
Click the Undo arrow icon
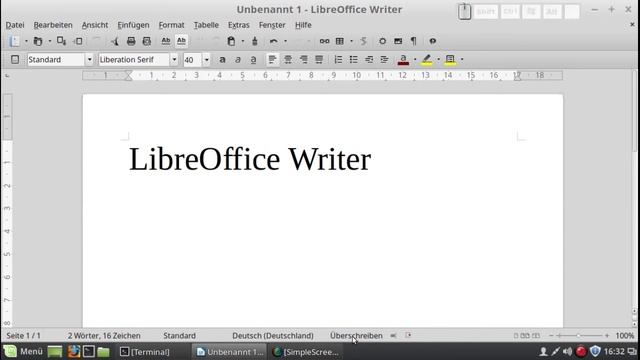click(x=274, y=41)
